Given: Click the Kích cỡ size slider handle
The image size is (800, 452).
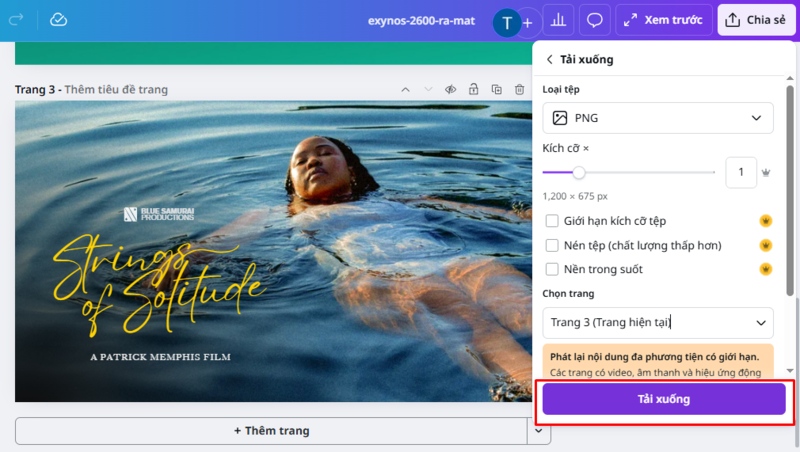Looking at the screenshot, I should tap(578, 172).
